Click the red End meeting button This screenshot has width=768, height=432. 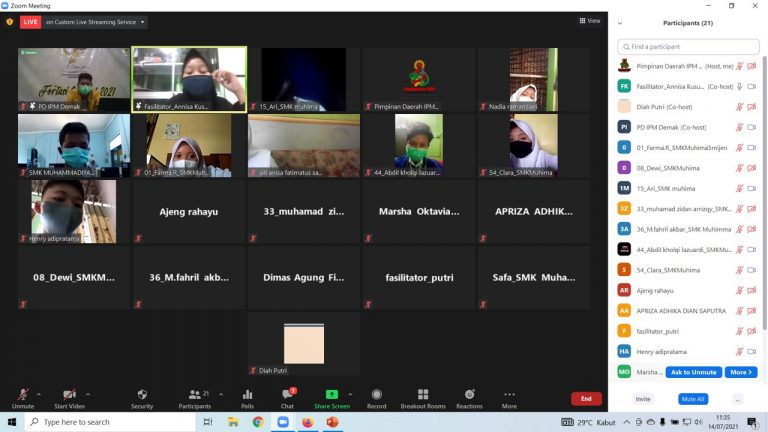click(x=586, y=399)
